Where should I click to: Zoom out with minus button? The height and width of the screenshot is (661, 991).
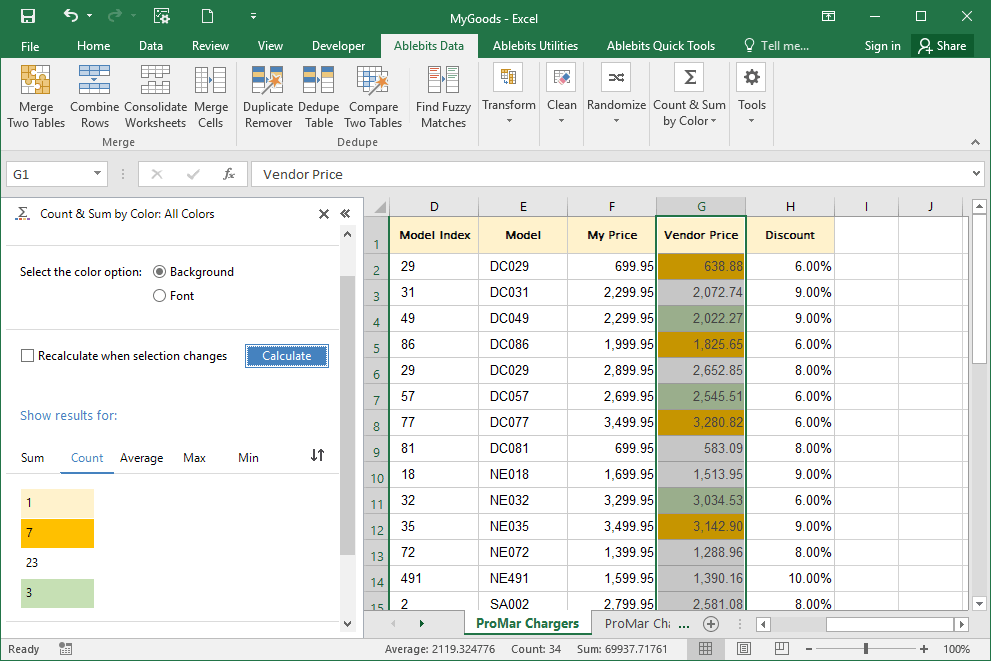[x=808, y=649]
